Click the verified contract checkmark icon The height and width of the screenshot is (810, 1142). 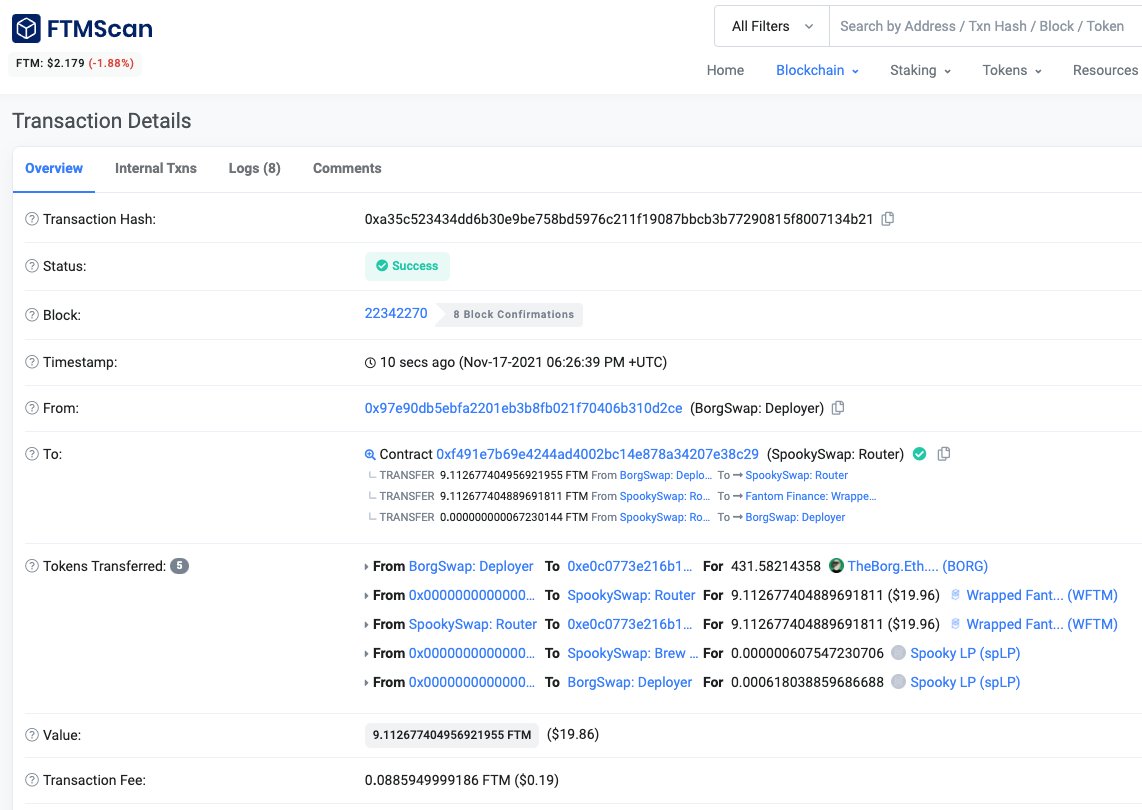(919, 453)
